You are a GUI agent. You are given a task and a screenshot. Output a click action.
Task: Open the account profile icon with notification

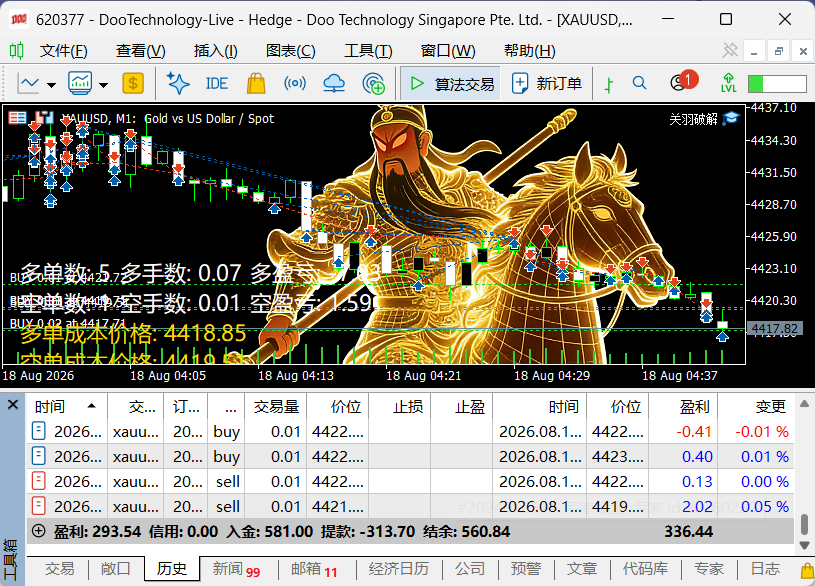coord(683,81)
